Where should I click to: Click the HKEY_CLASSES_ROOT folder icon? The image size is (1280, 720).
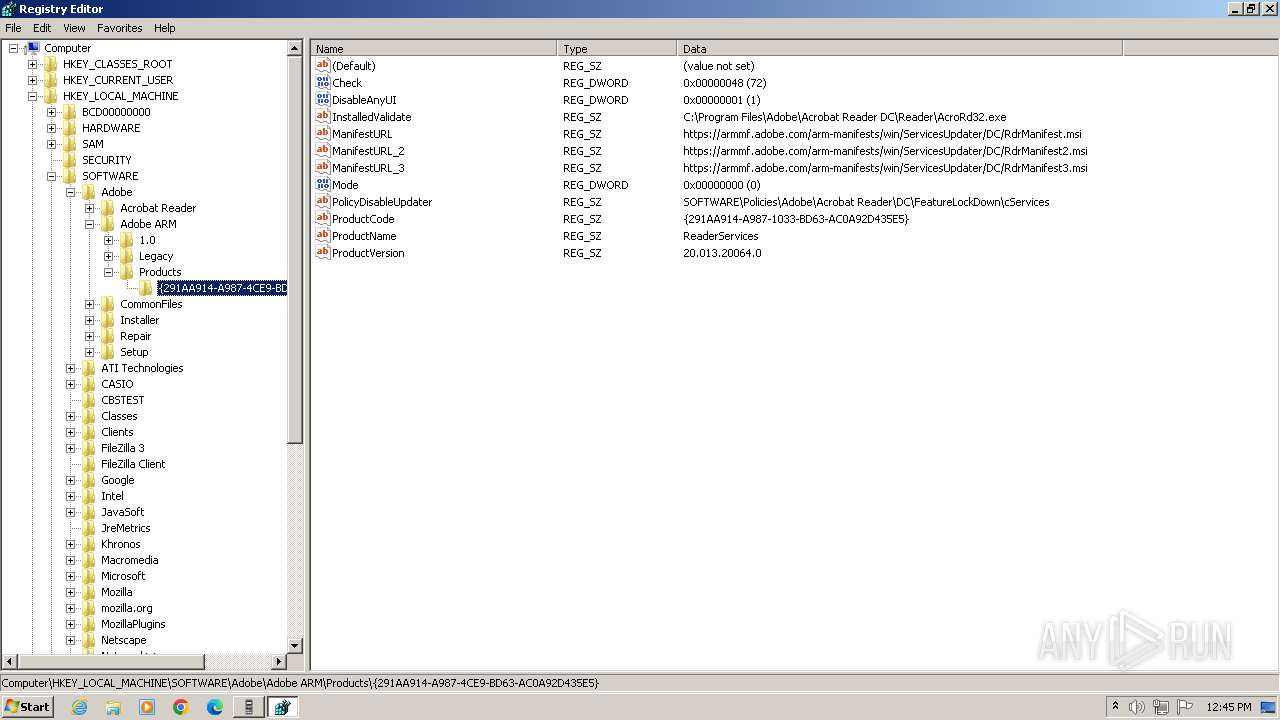(x=51, y=64)
